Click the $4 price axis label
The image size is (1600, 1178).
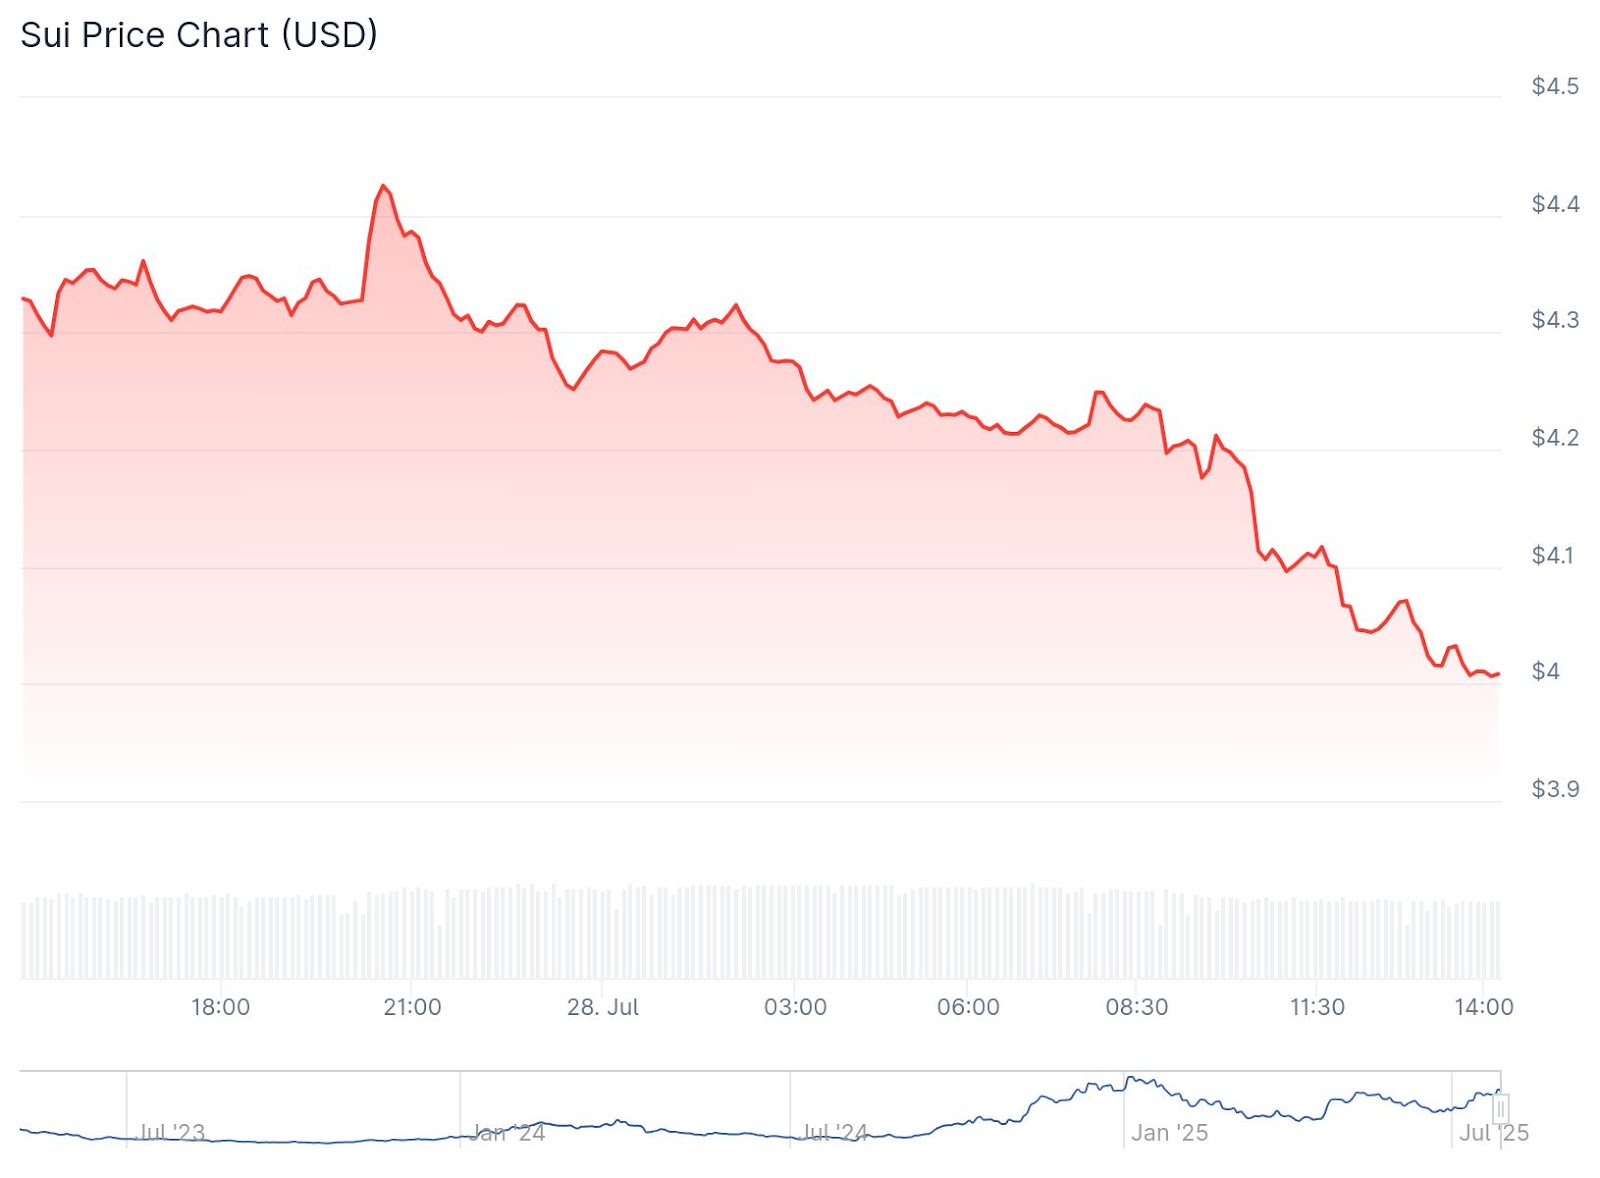point(1546,672)
